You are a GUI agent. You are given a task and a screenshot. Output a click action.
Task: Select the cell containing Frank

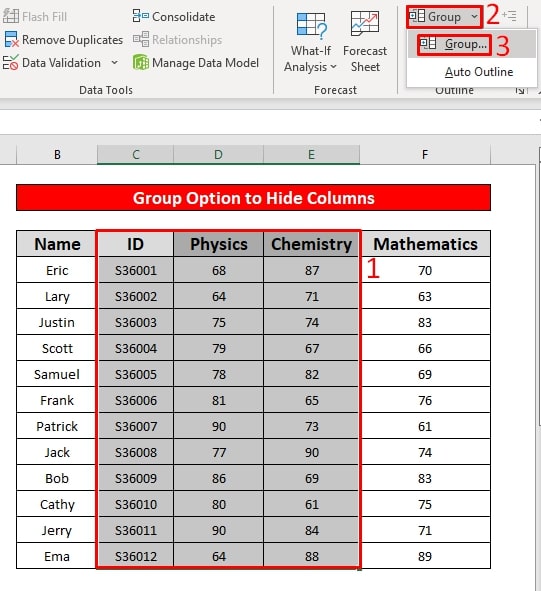[57, 400]
